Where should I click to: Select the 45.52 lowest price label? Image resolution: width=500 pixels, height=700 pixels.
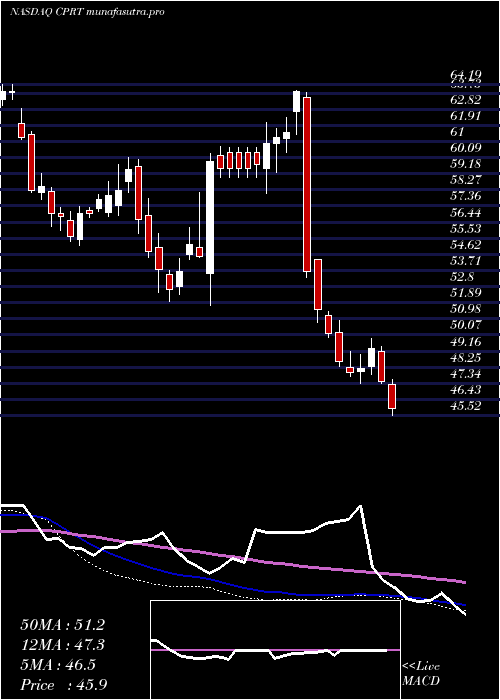(x=466, y=407)
